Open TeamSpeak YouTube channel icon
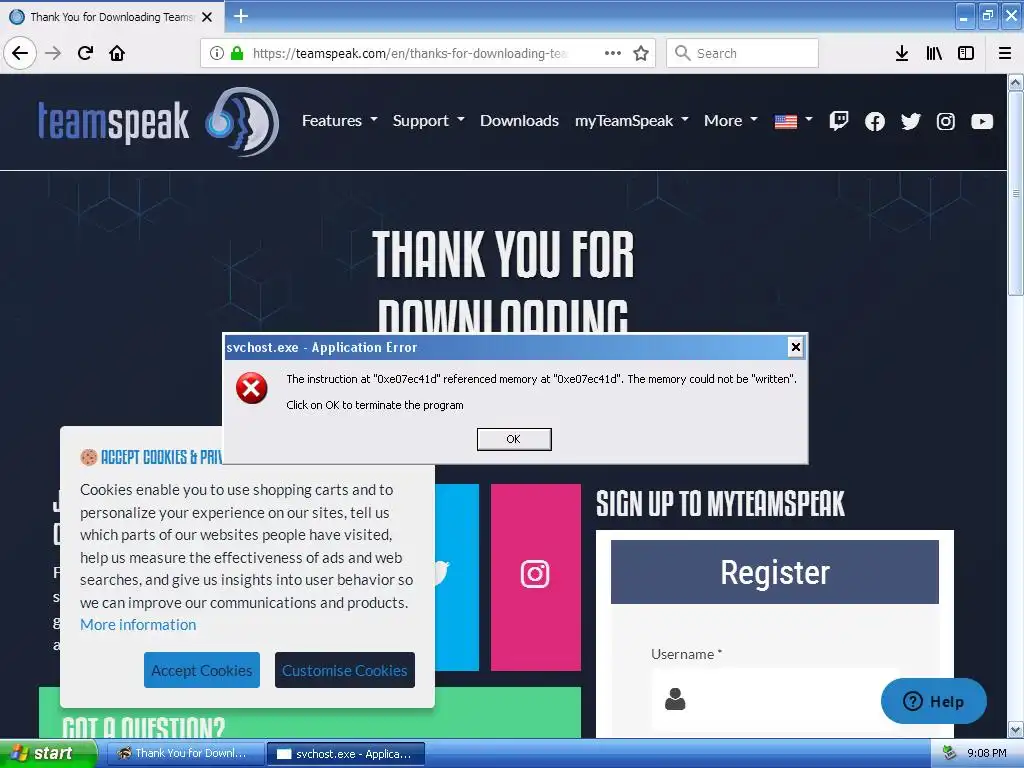This screenshot has height=768, width=1024. coord(982,121)
